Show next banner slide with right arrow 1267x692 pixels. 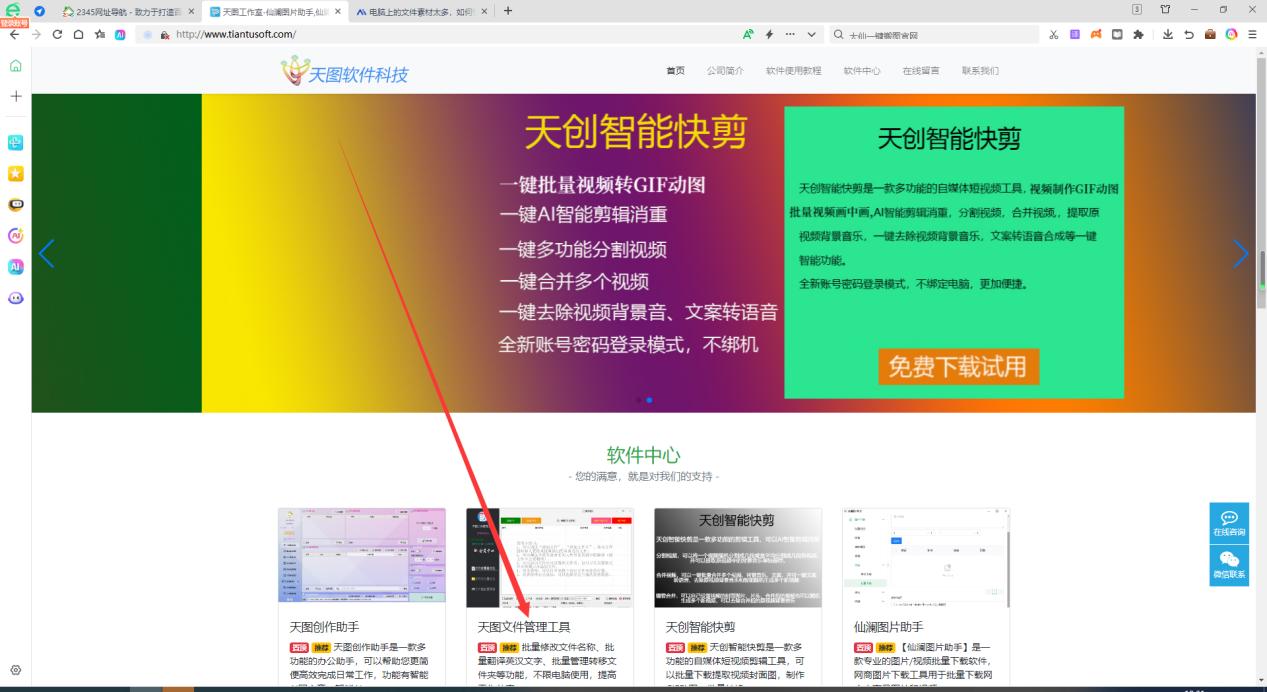click(x=1240, y=253)
